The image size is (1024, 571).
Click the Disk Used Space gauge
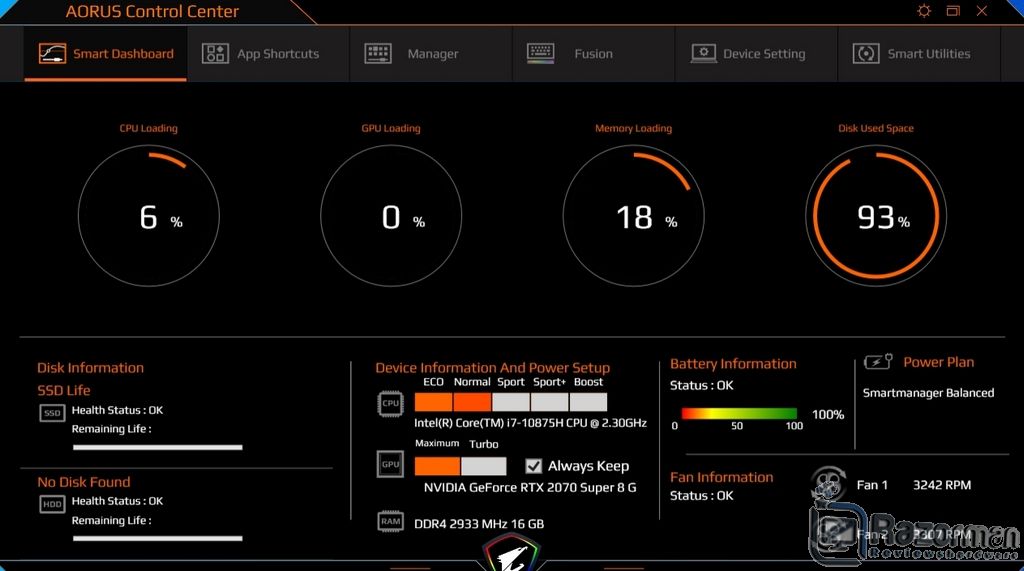pos(876,216)
